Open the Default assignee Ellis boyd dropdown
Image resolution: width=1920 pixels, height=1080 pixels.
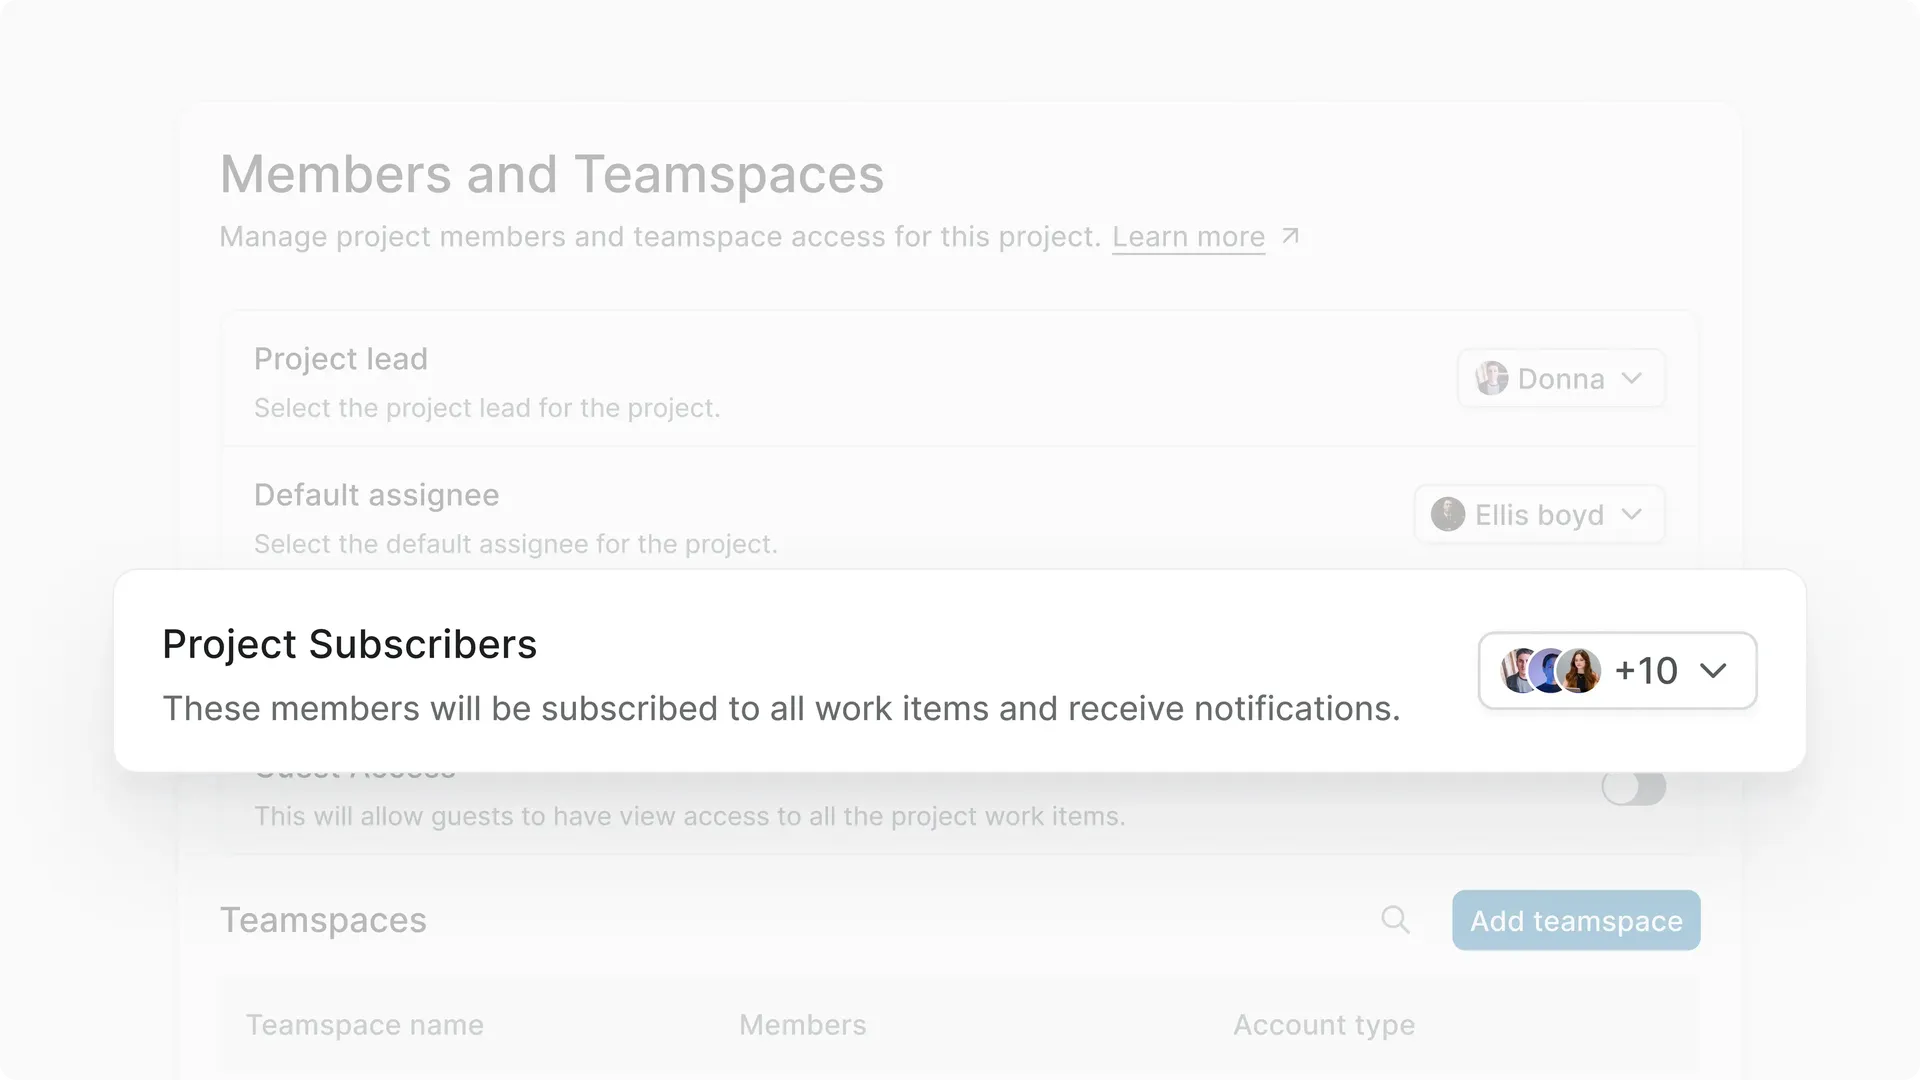pyautogui.click(x=1539, y=515)
